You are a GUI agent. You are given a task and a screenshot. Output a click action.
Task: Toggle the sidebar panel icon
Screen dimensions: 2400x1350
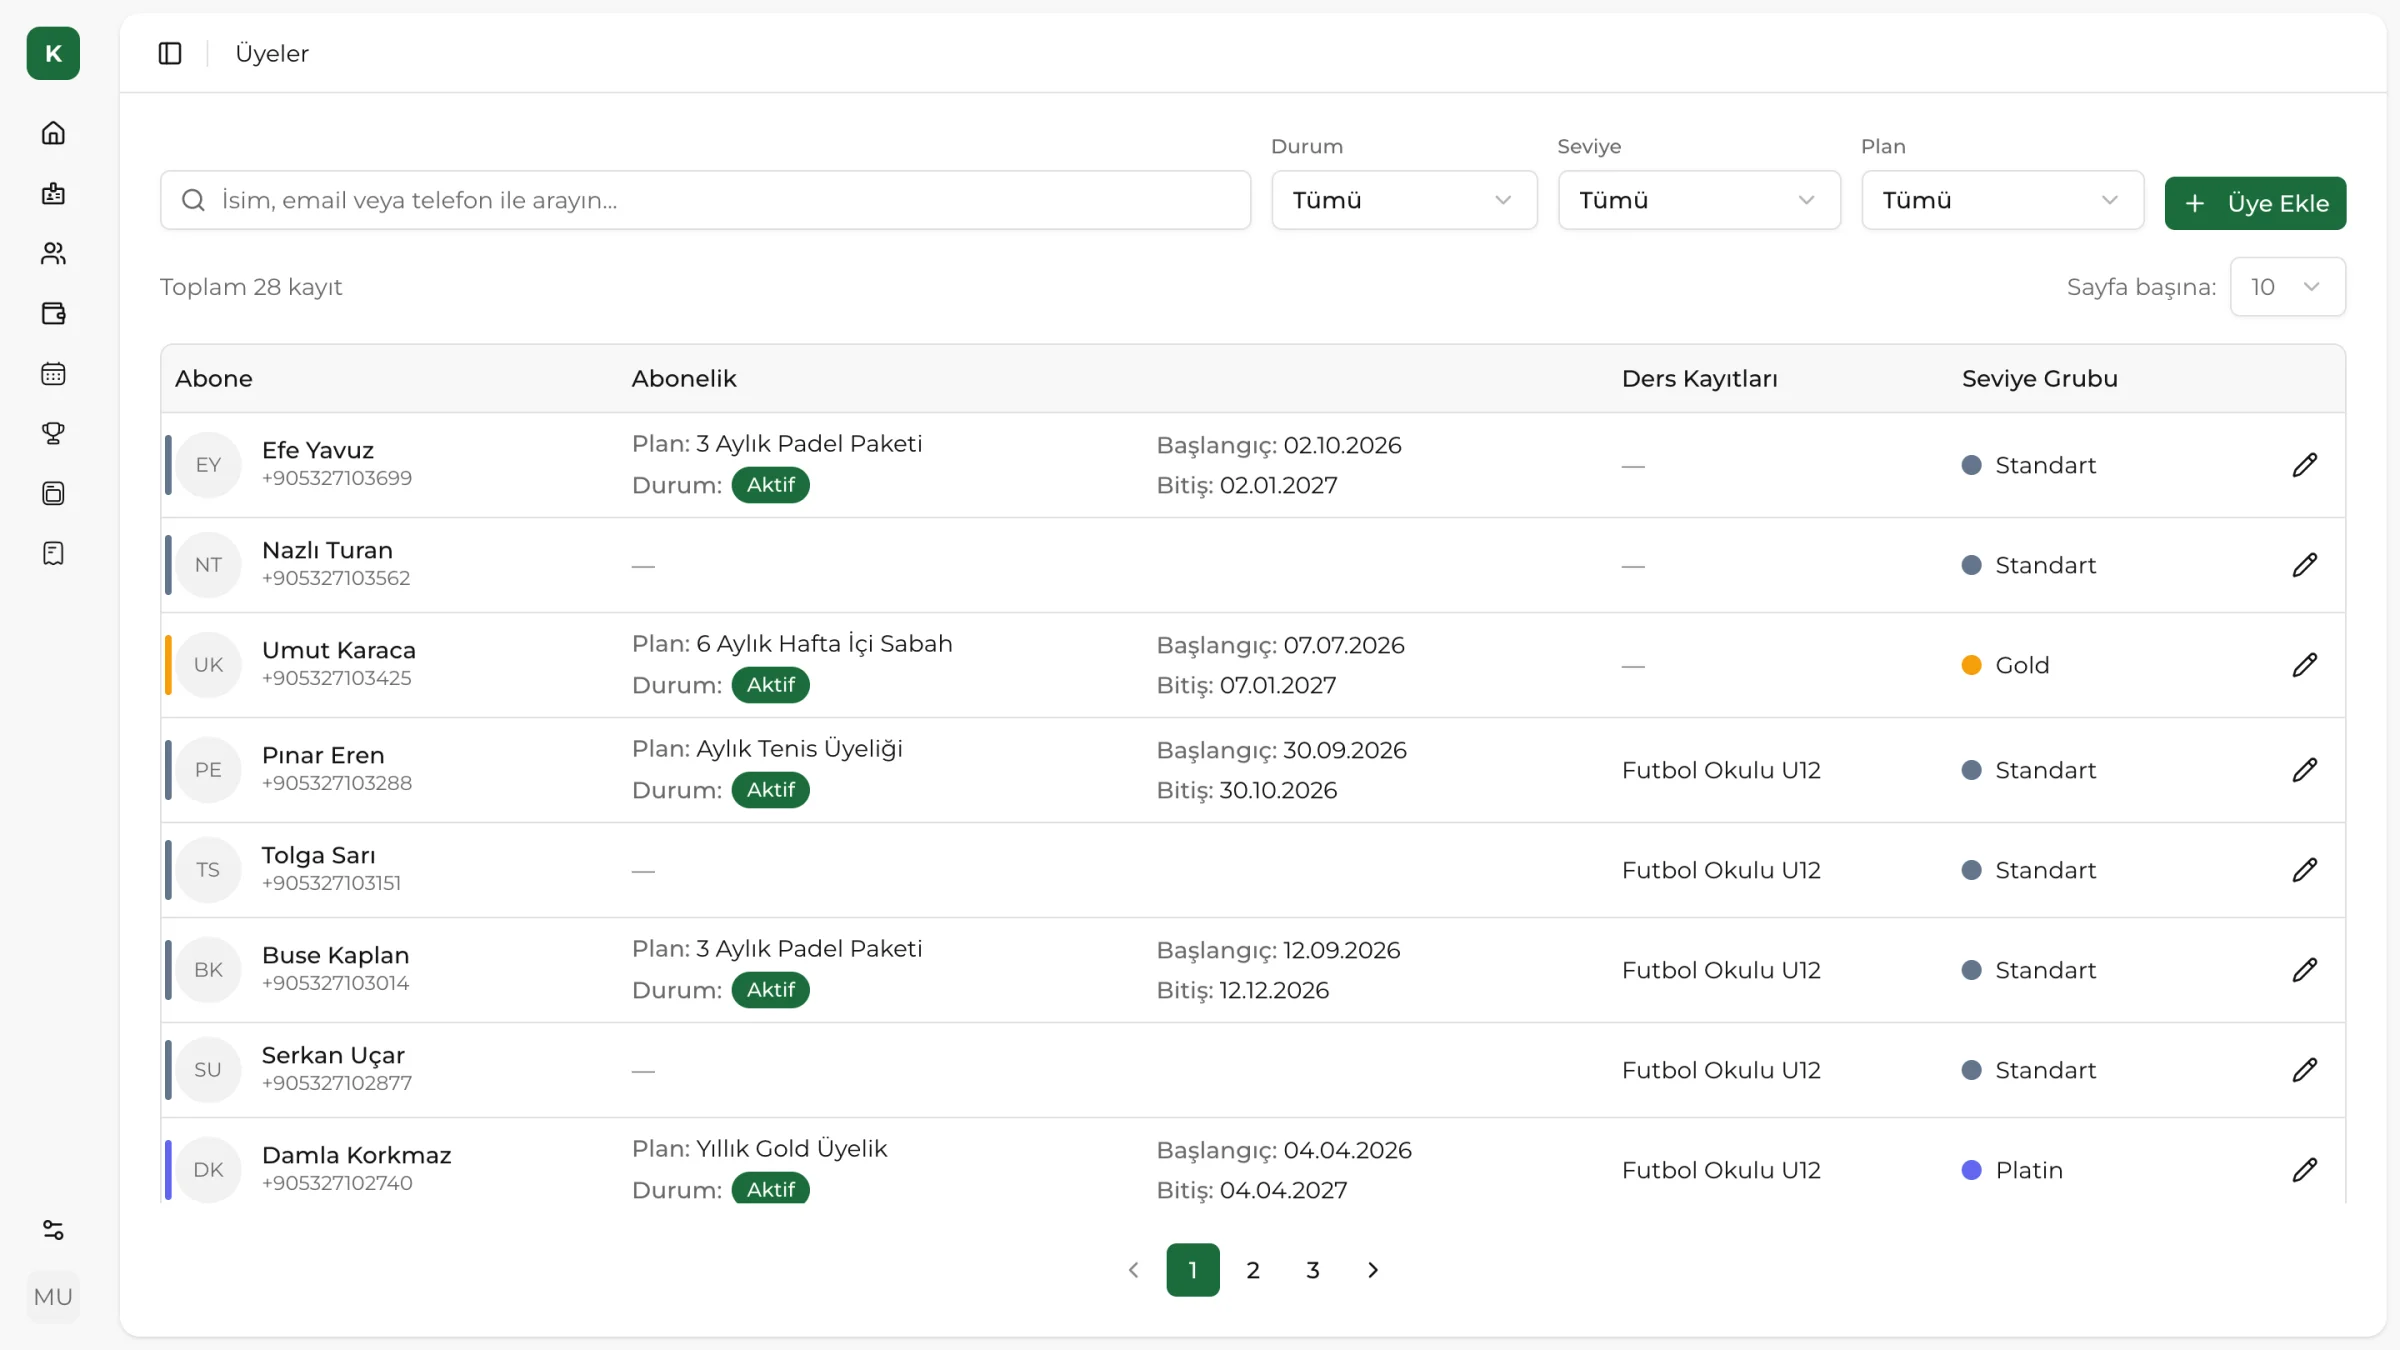[170, 53]
